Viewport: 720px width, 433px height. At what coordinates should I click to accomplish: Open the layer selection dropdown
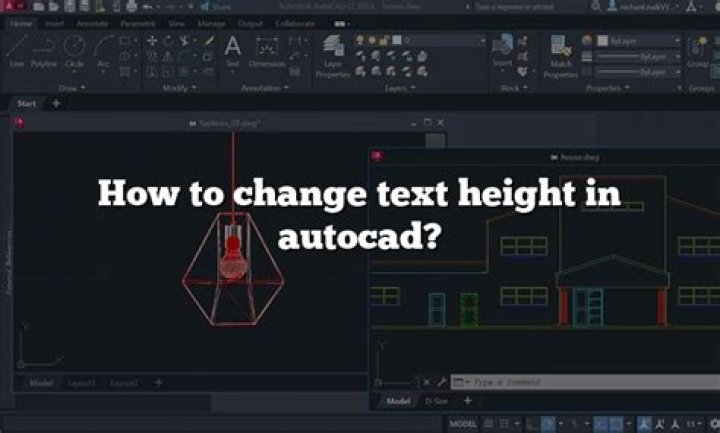[440, 41]
